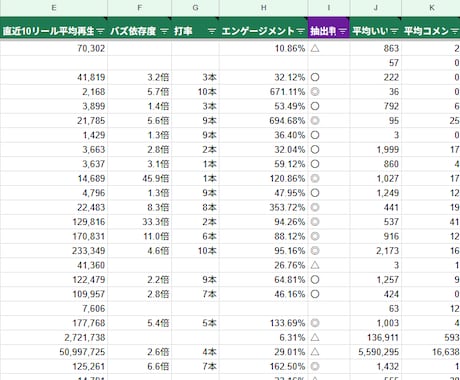Screen dimensions: 460x380
Task: Click double-circle mark in the 694.68% row
Action: click(x=315, y=121)
